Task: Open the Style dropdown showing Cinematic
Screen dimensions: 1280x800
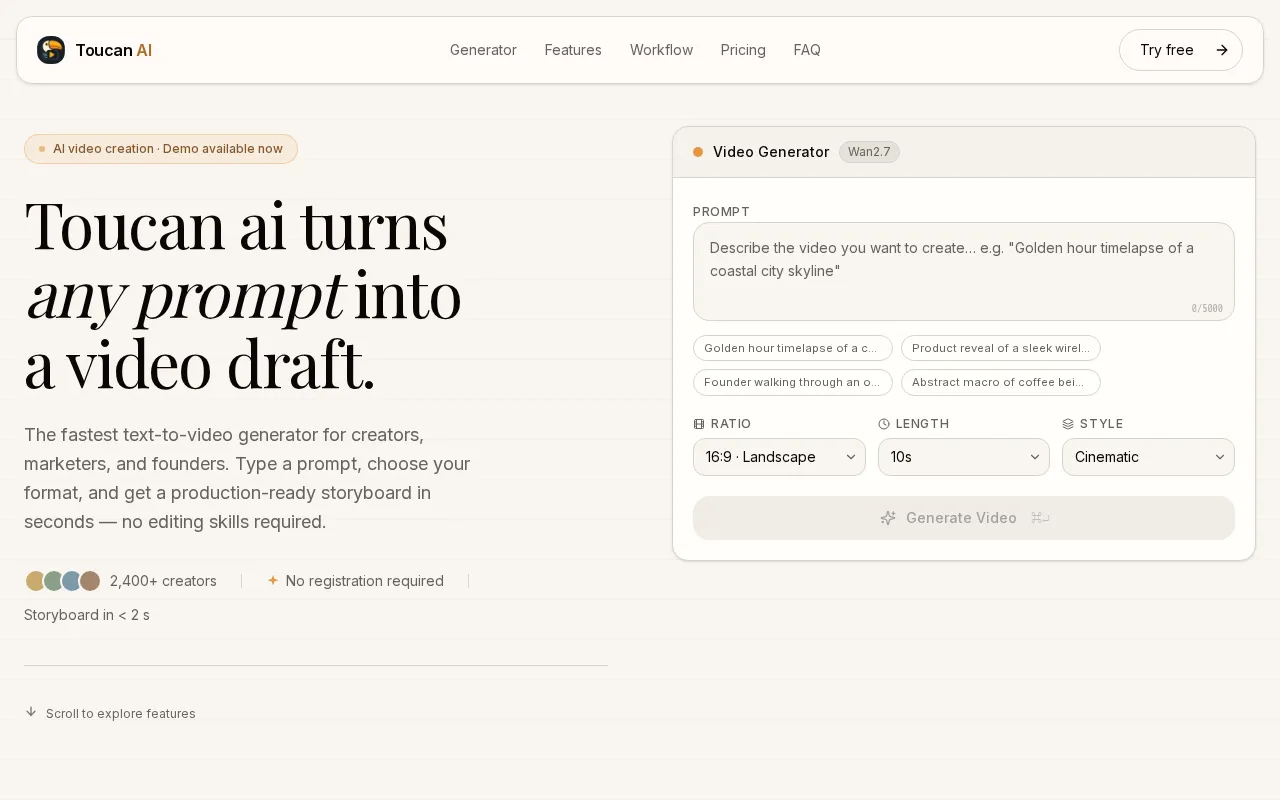Action: pos(1148,457)
